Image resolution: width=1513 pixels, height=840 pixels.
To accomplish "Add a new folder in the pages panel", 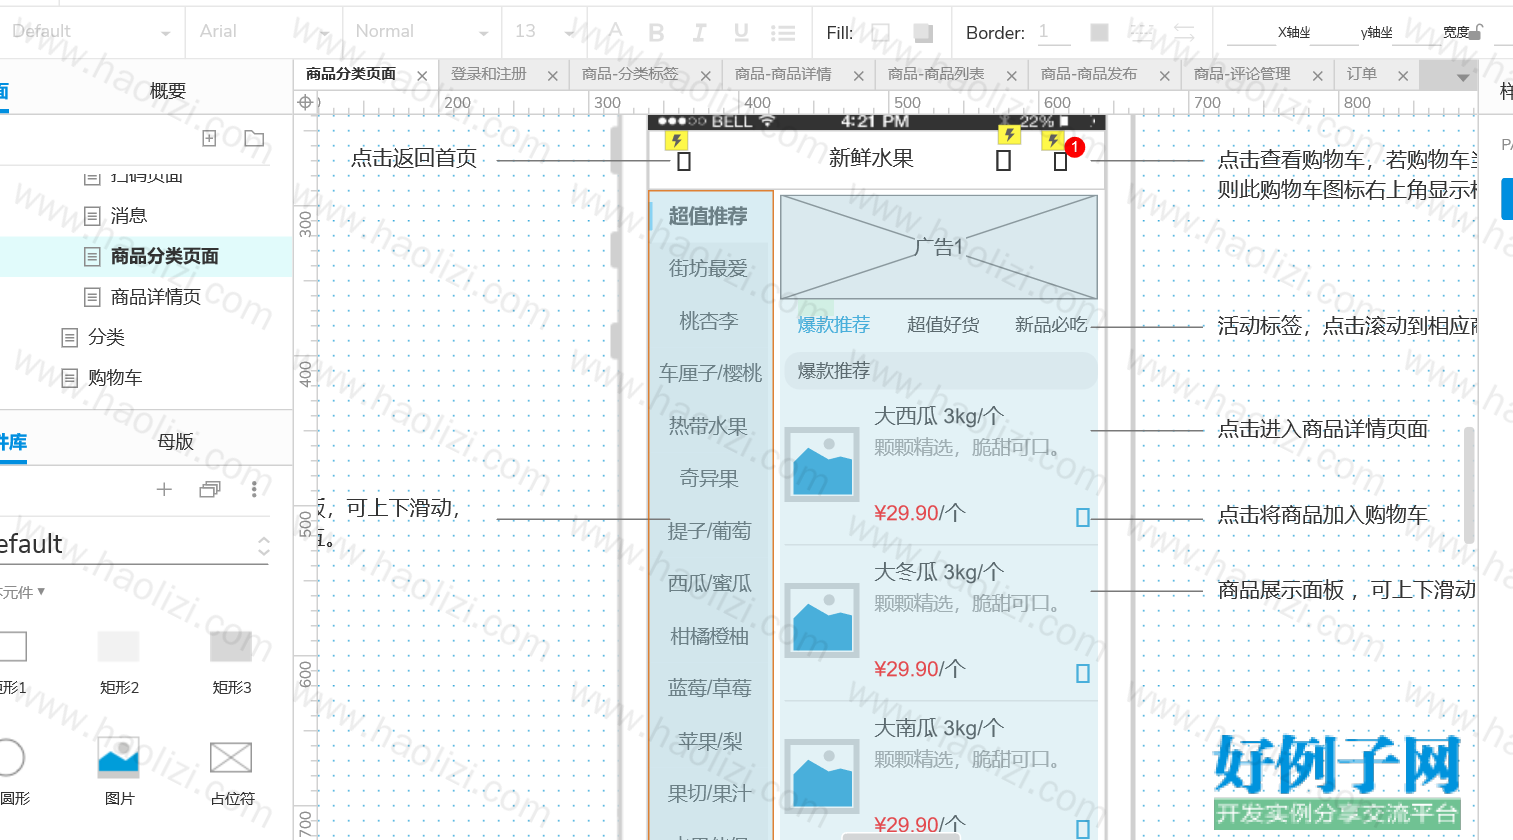I will pos(254,138).
